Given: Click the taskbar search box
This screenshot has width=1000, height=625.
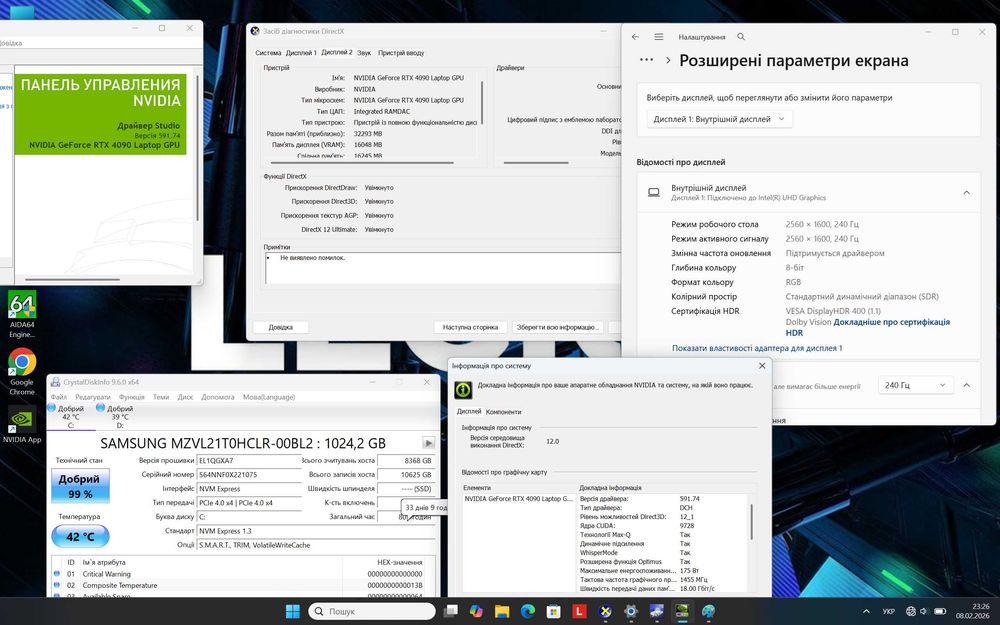Looking at the screenshot, I should pos(372,611).
